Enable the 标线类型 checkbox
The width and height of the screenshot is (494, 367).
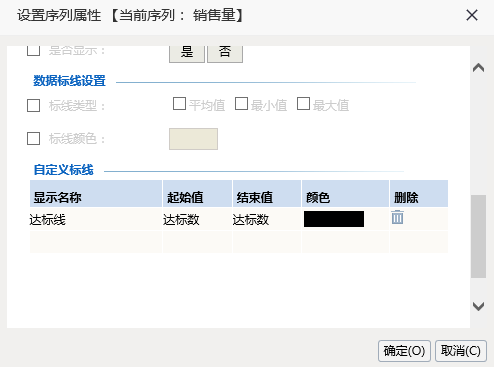pos(33,106)
